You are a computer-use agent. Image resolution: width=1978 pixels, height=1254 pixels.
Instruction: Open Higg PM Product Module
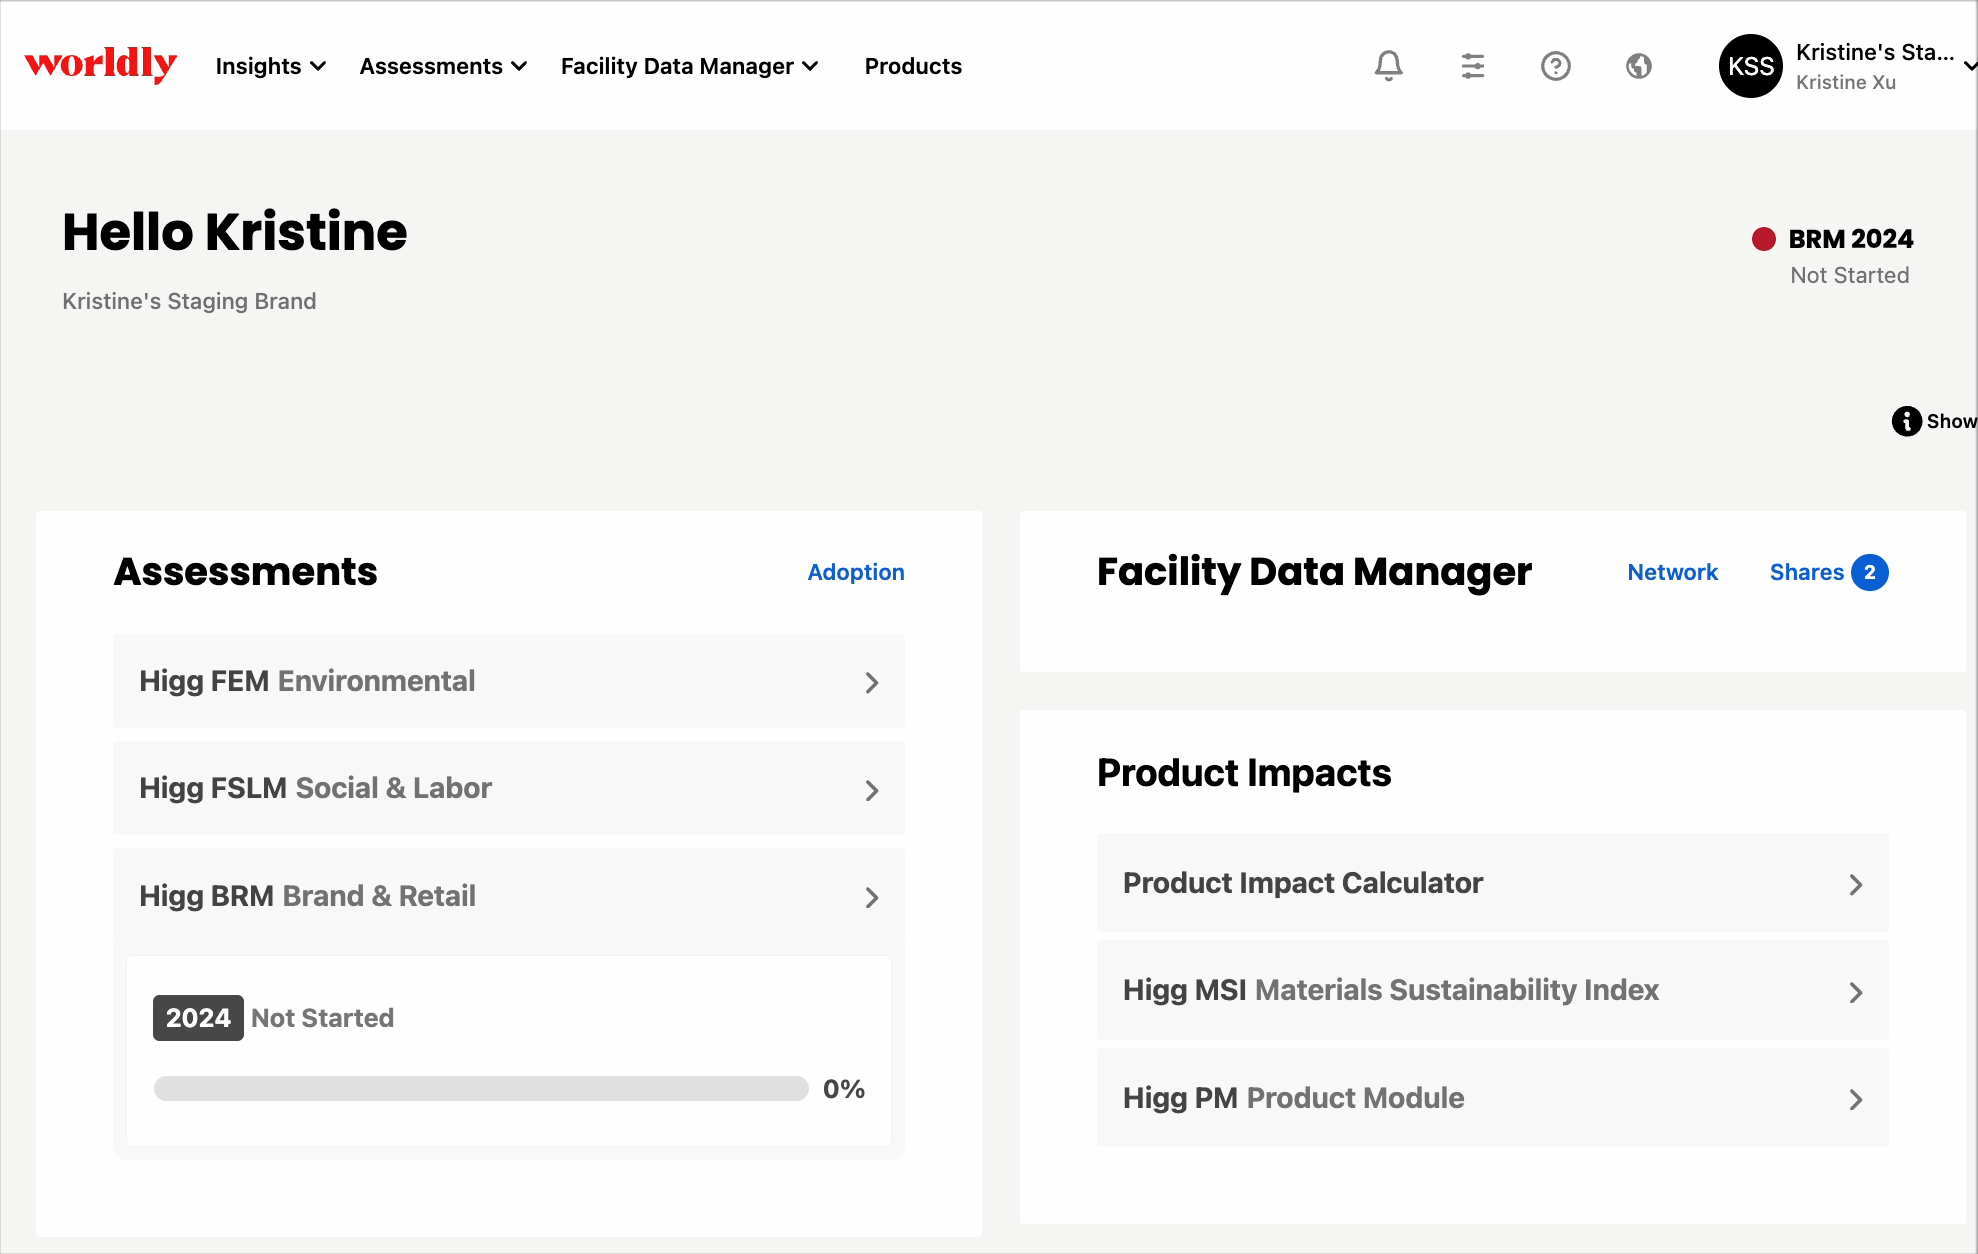[x=1492, y=1098]
